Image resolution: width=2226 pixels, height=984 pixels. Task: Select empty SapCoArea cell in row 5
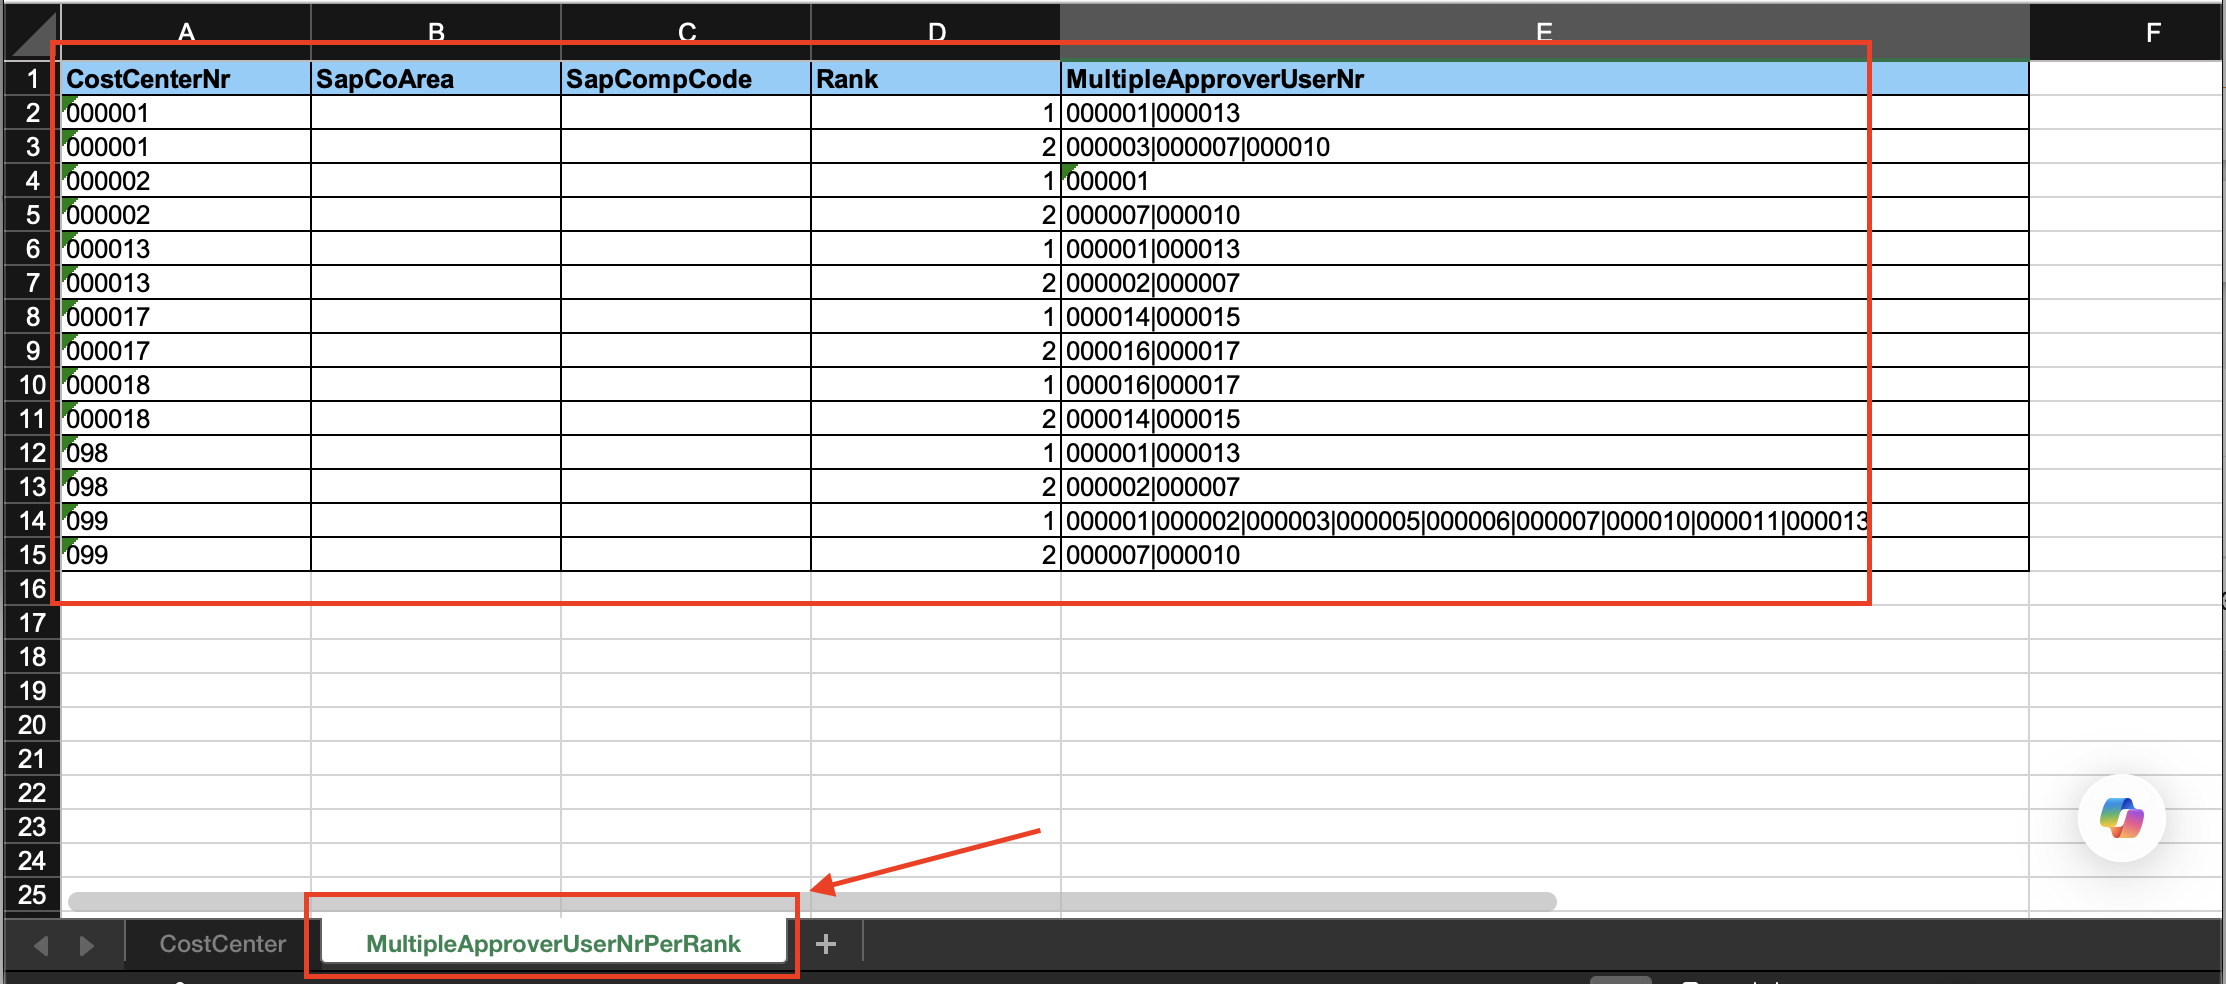pyautogui.click(x=436, y=215)
